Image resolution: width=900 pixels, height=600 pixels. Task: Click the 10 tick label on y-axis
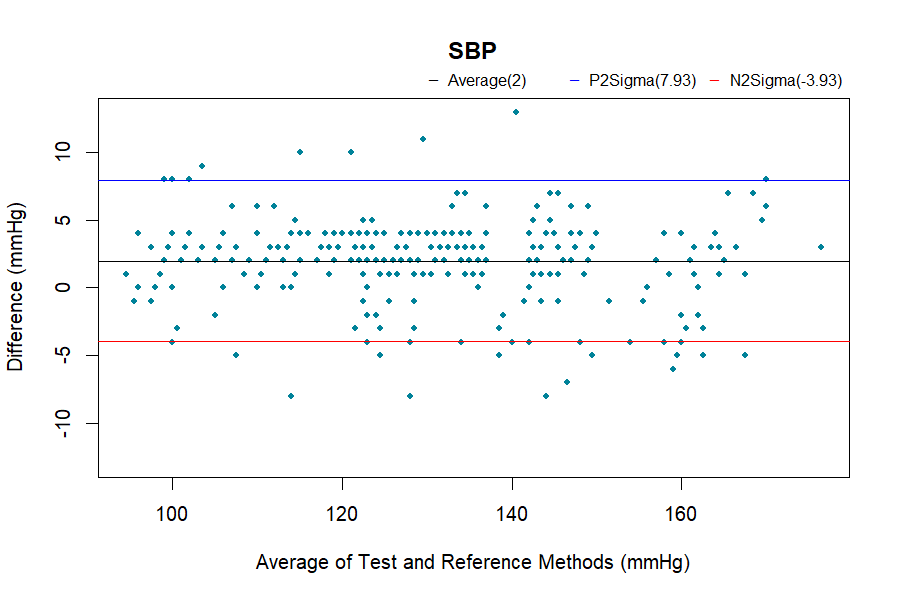point(63,152)
